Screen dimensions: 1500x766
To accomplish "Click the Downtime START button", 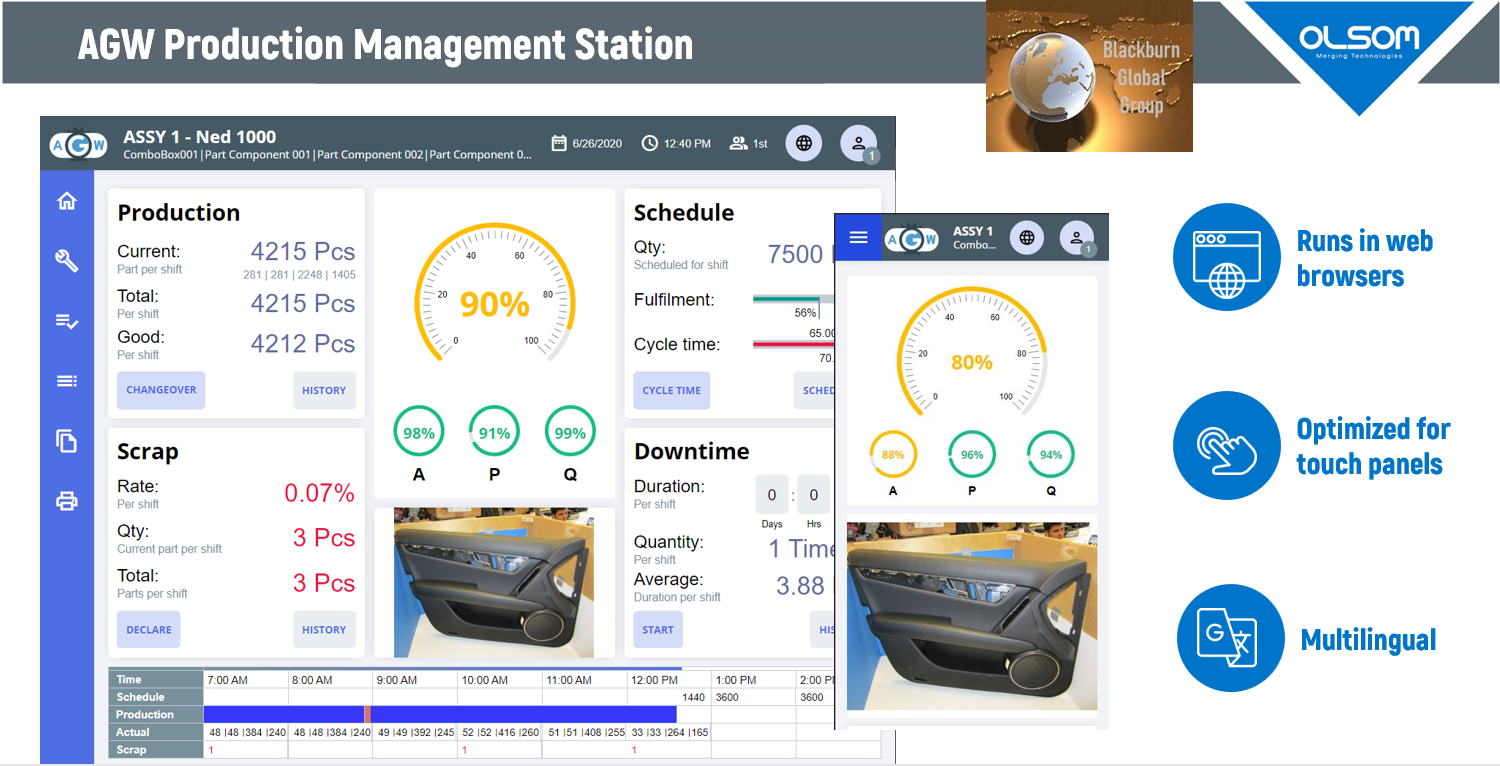I will pyautogui.click(x=658, y=629).
